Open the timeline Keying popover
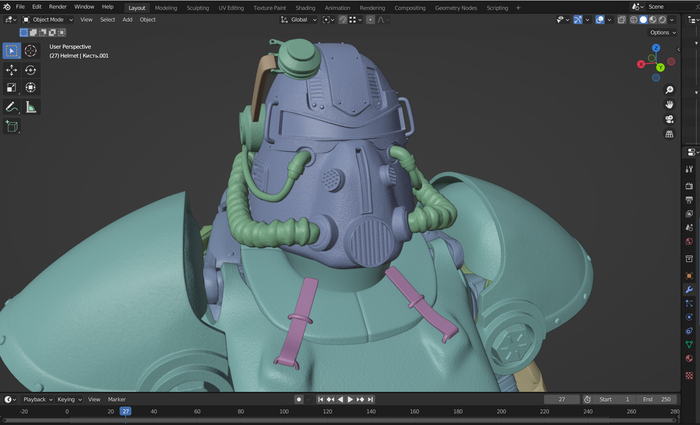Screen dimensions: 700x425 69,399
